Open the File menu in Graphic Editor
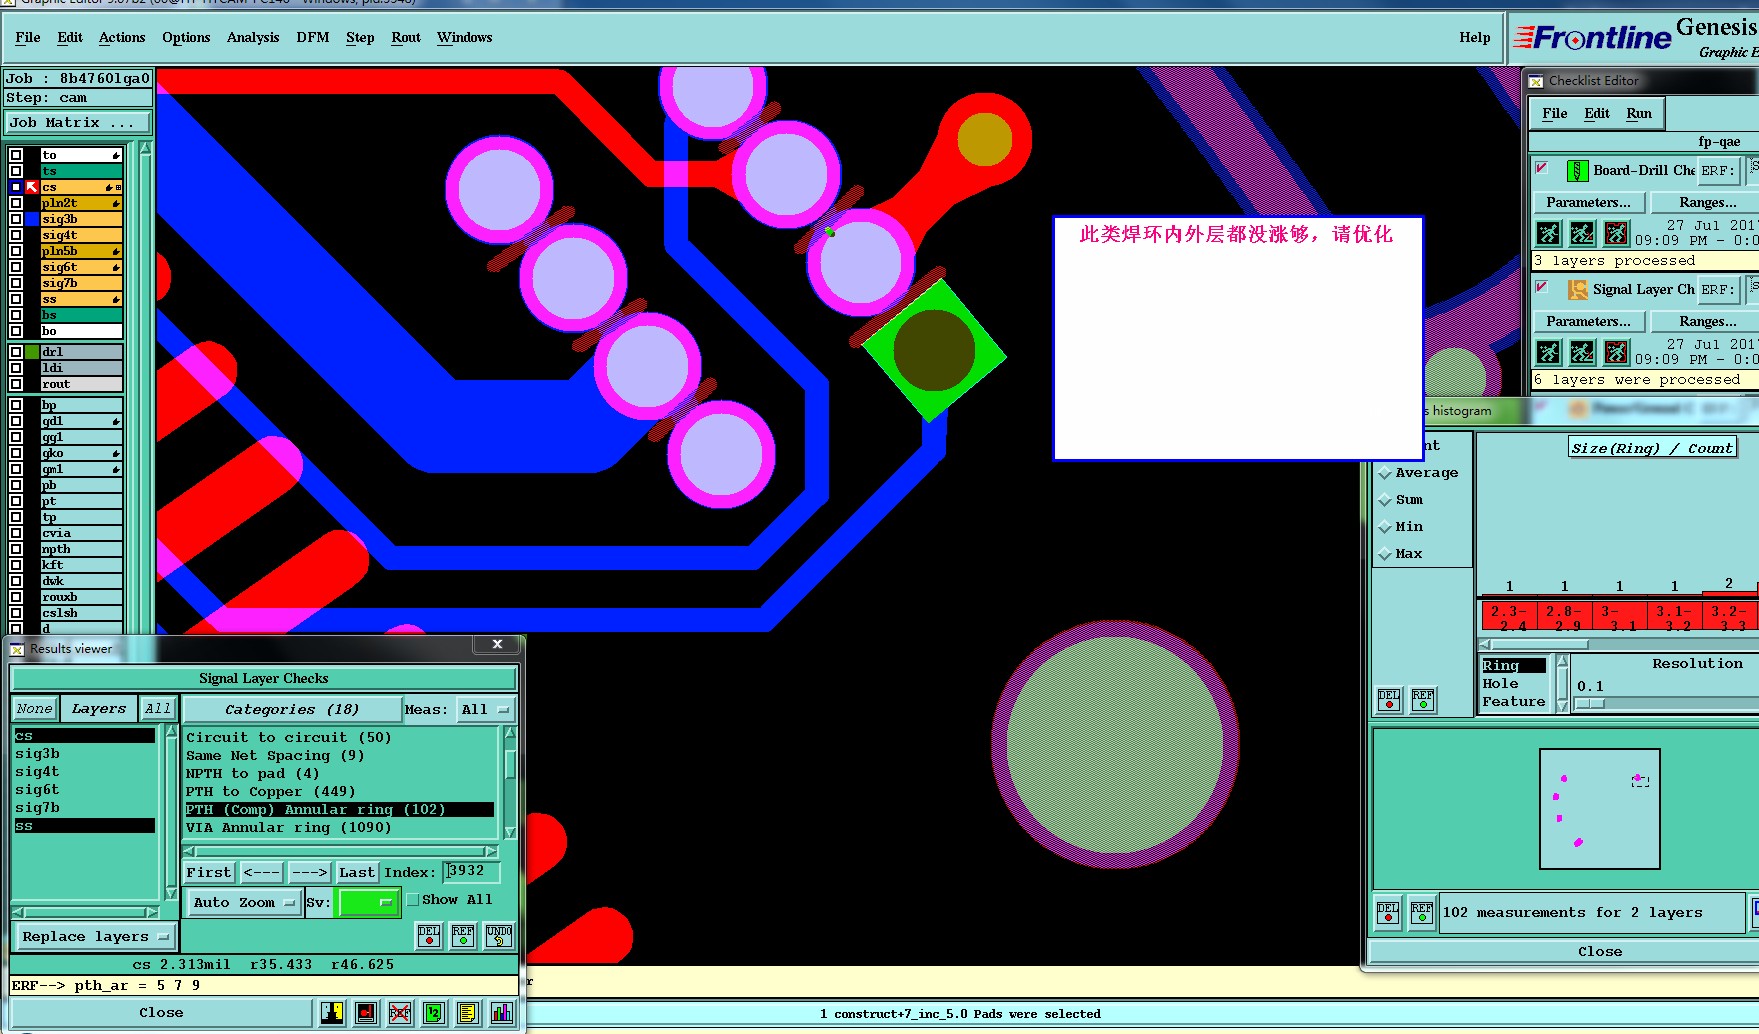 (28, 38)
